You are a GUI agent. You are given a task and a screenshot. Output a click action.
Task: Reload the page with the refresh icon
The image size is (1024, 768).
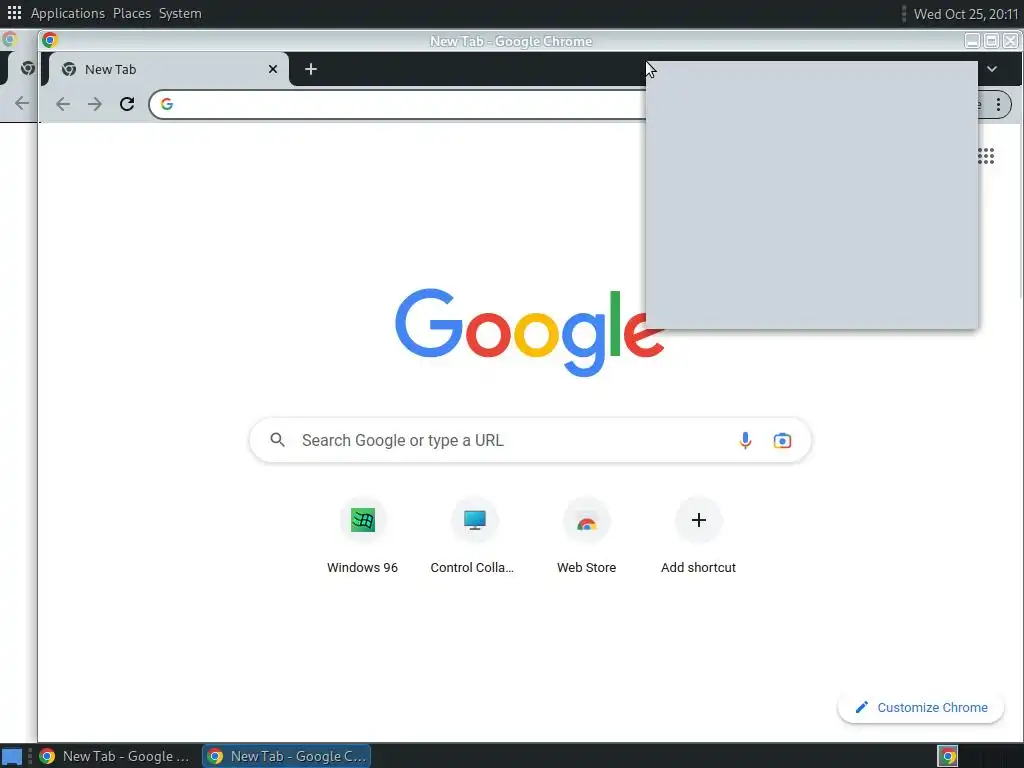click(x=127, y=104)
